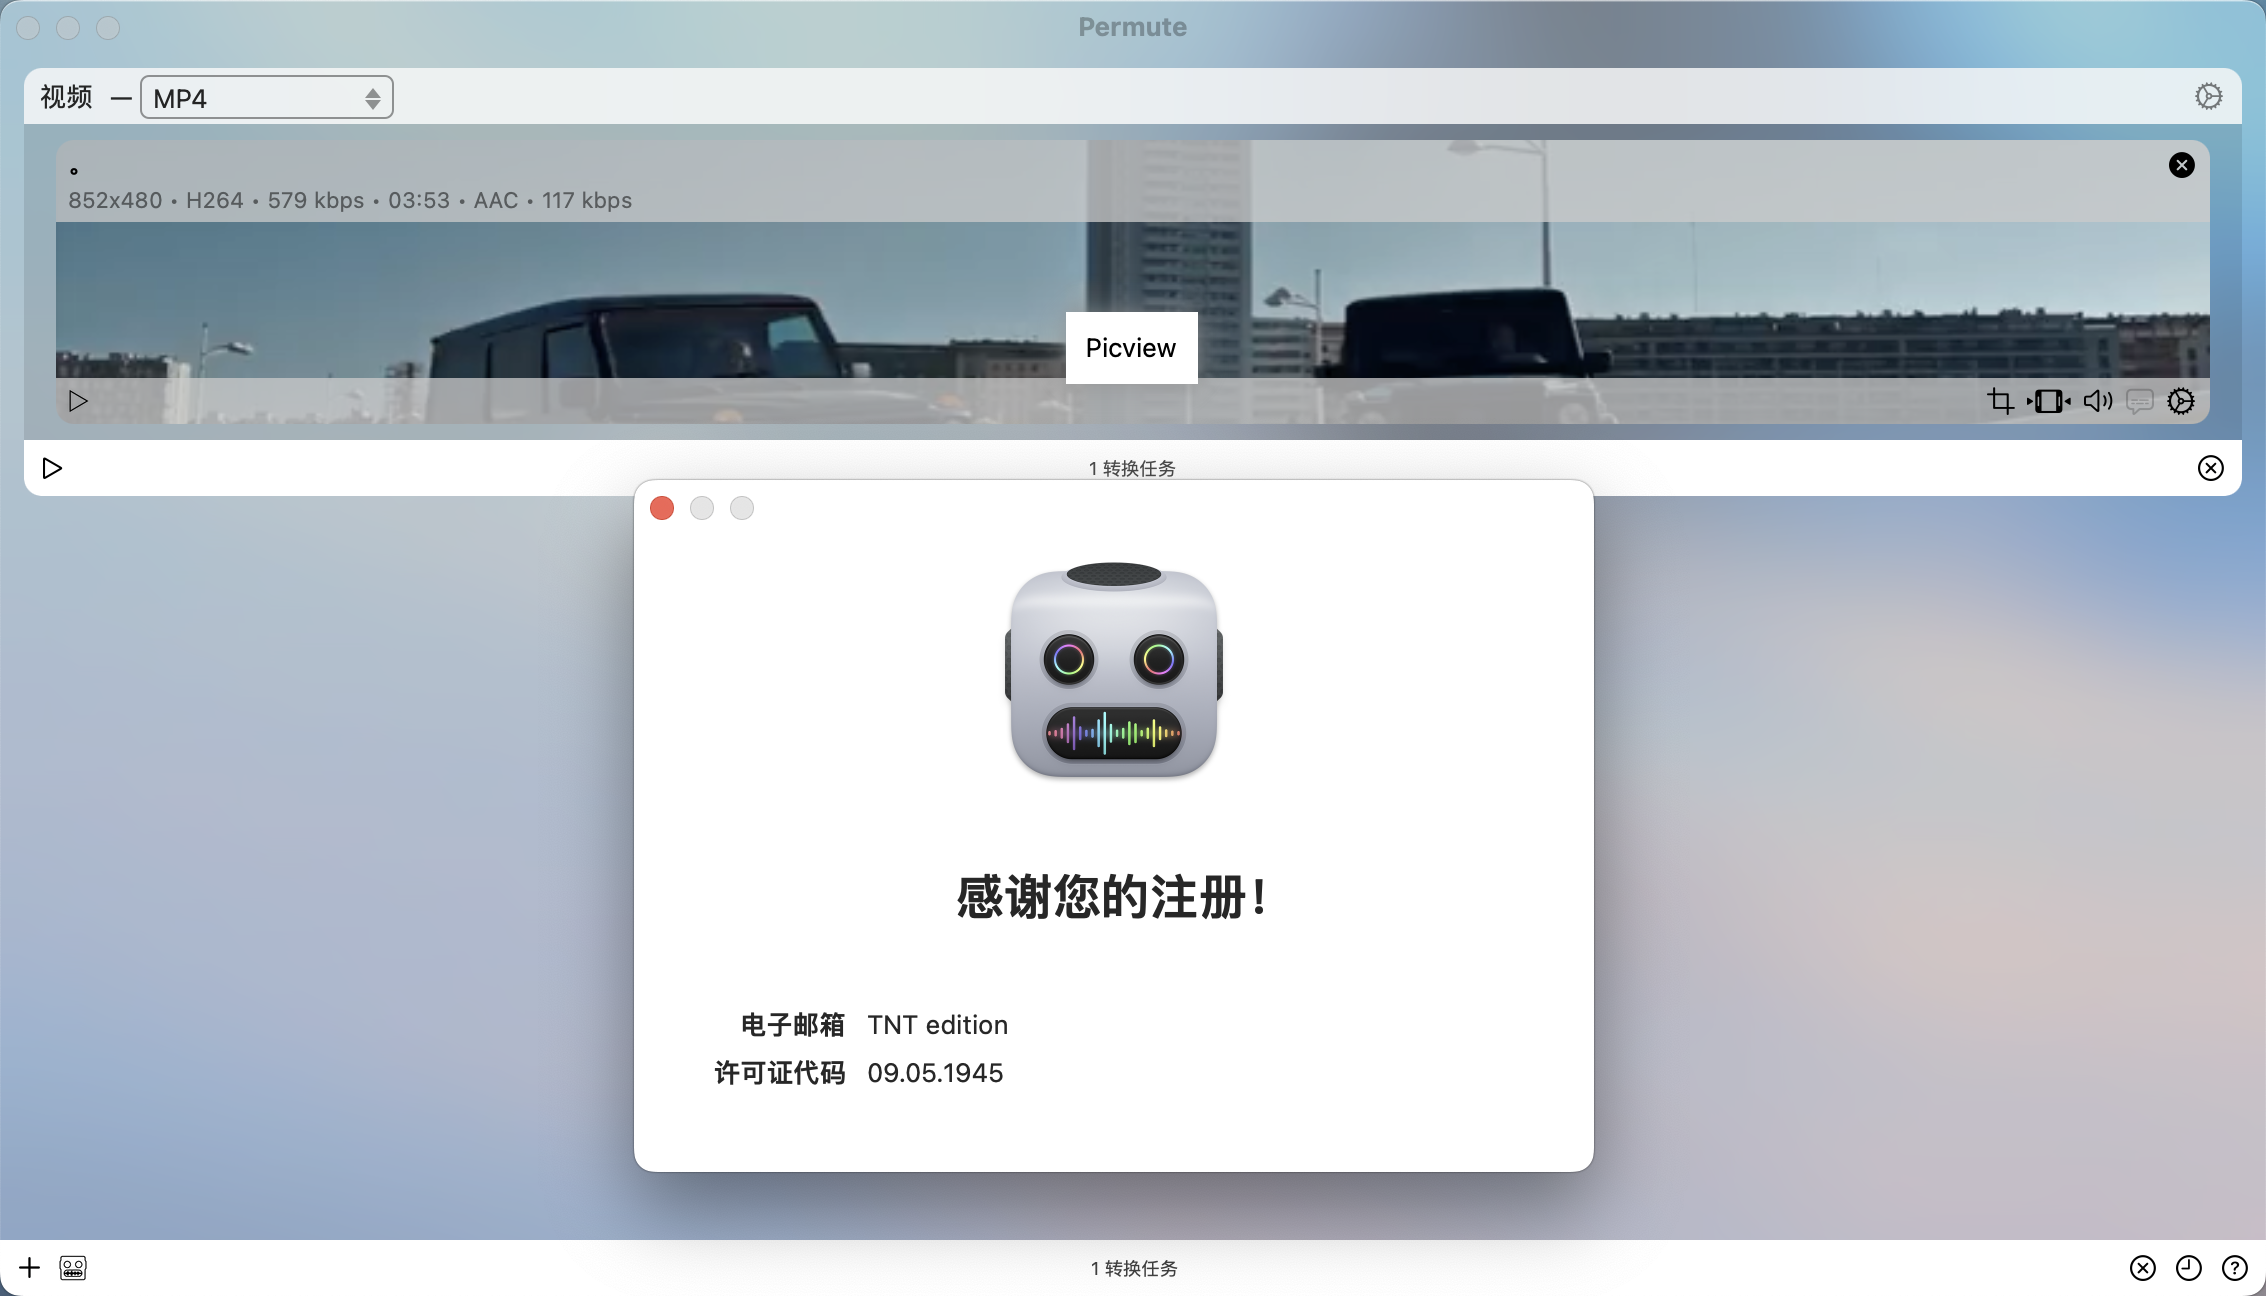Screen dimensions: 2266x1296
Task: Click the robot icon in bottom bar
Action: coord(73,1268)
